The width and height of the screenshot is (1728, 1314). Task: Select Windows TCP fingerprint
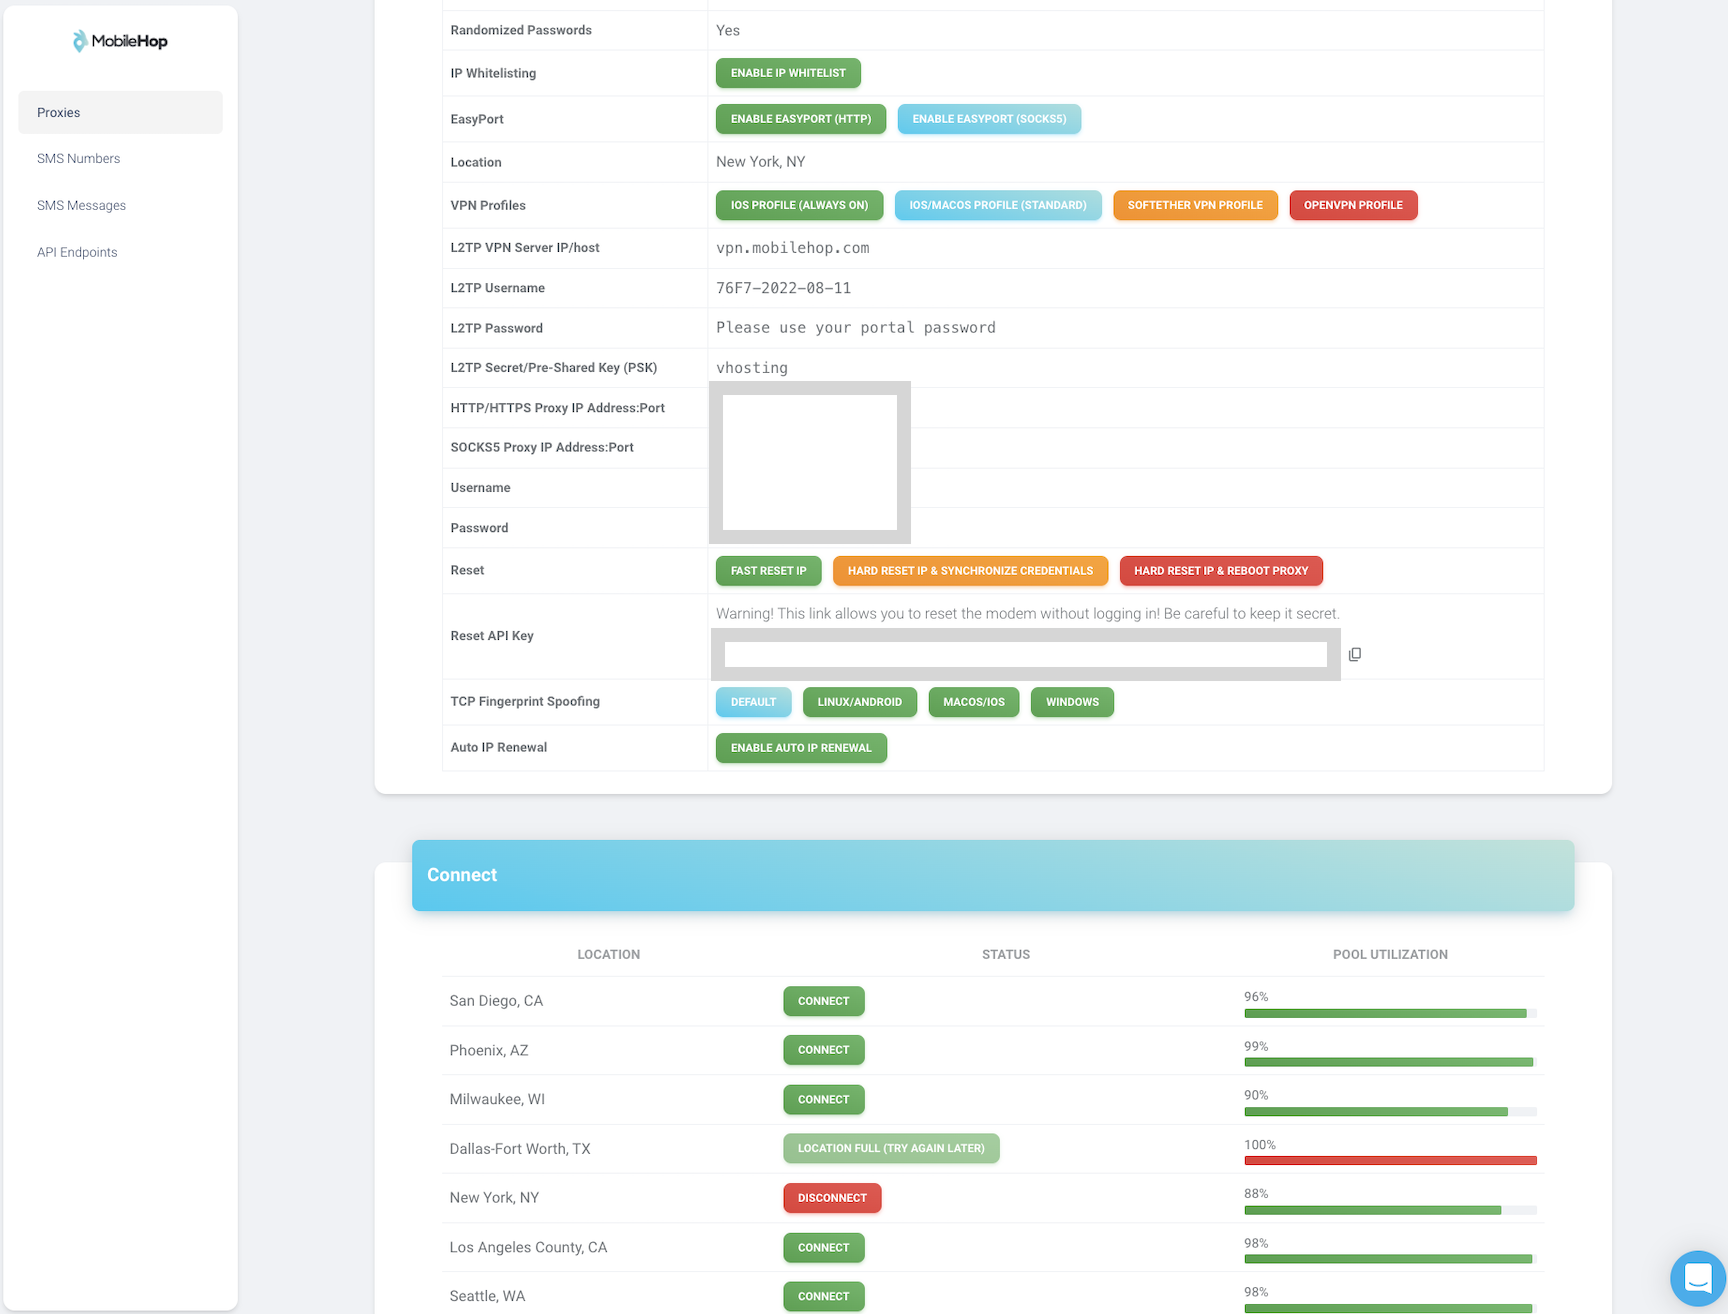[x=1072, y=702]
